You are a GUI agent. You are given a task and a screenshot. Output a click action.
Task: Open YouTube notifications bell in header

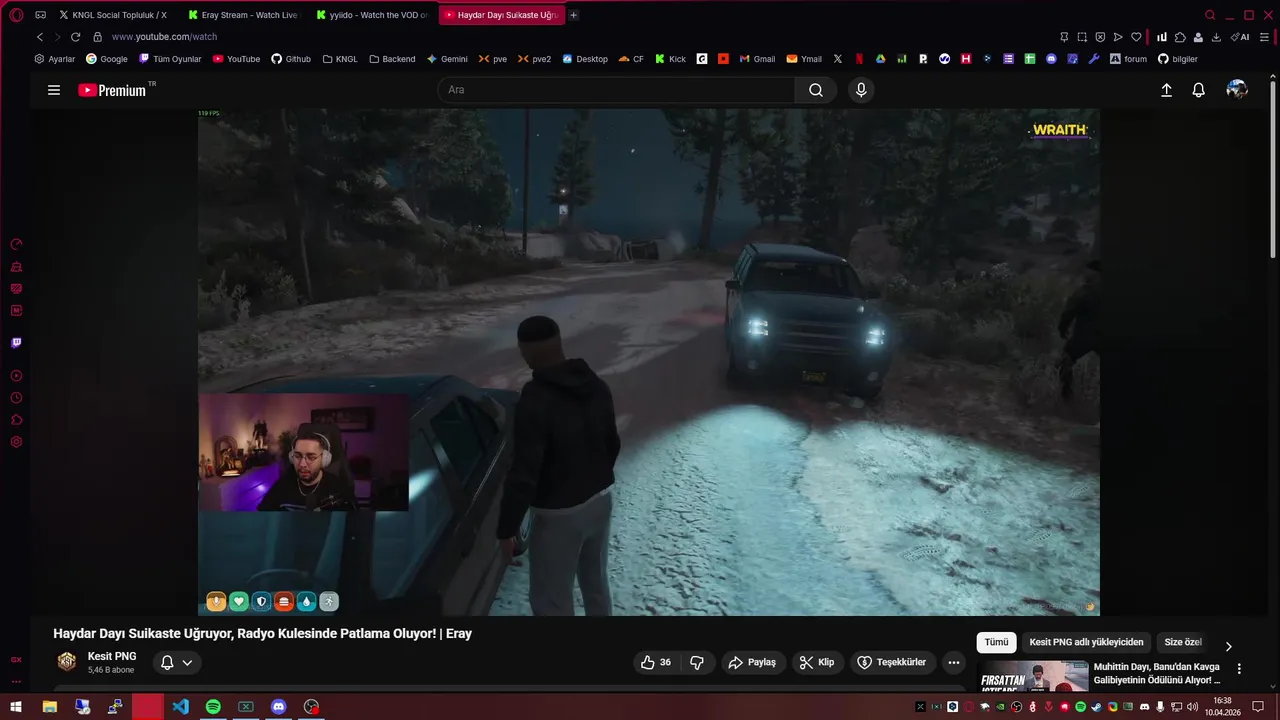tap(1198, 90)
